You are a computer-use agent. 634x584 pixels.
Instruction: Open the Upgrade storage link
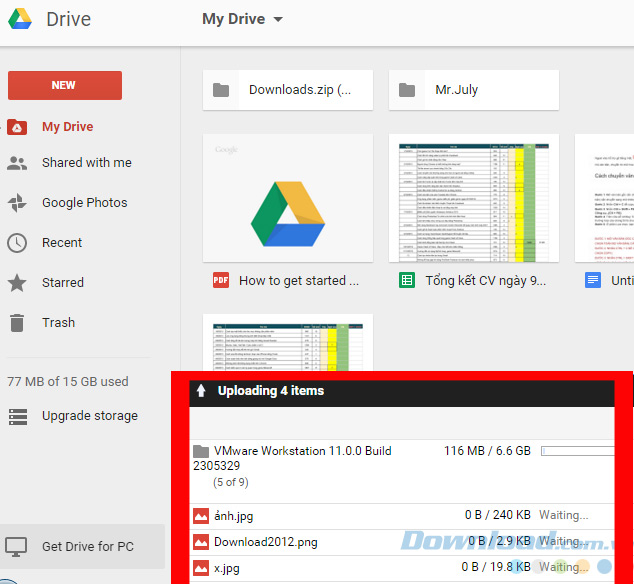point(90,416)
